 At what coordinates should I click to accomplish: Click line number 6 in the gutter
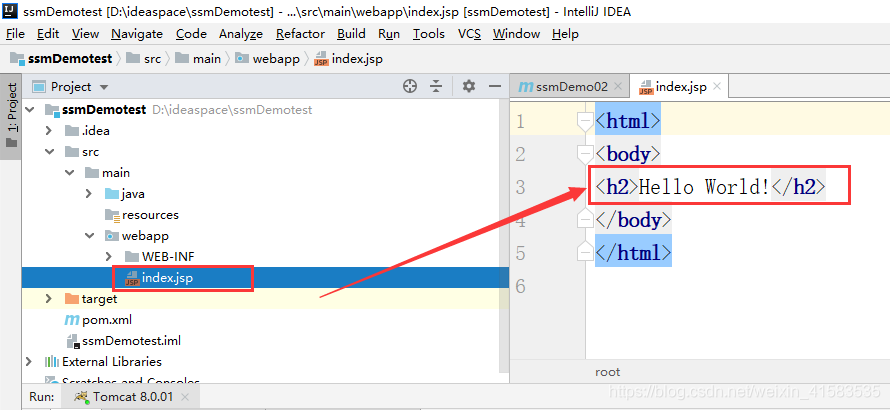click(x=521, y=286)
